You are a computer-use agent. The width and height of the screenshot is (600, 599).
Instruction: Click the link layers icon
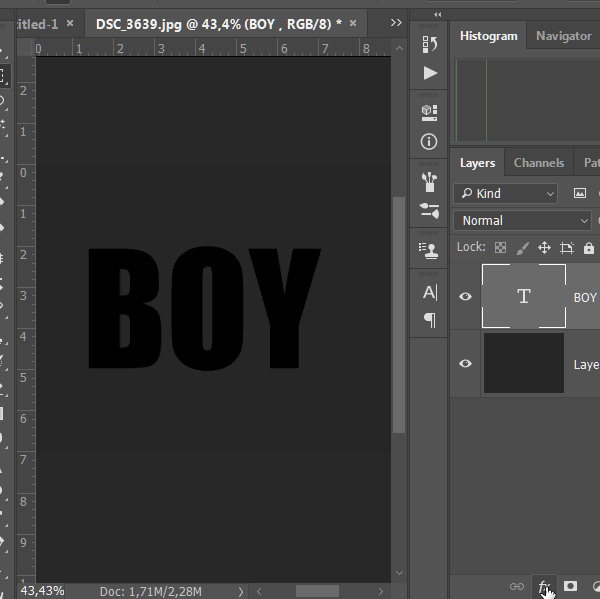coord(517,586)
